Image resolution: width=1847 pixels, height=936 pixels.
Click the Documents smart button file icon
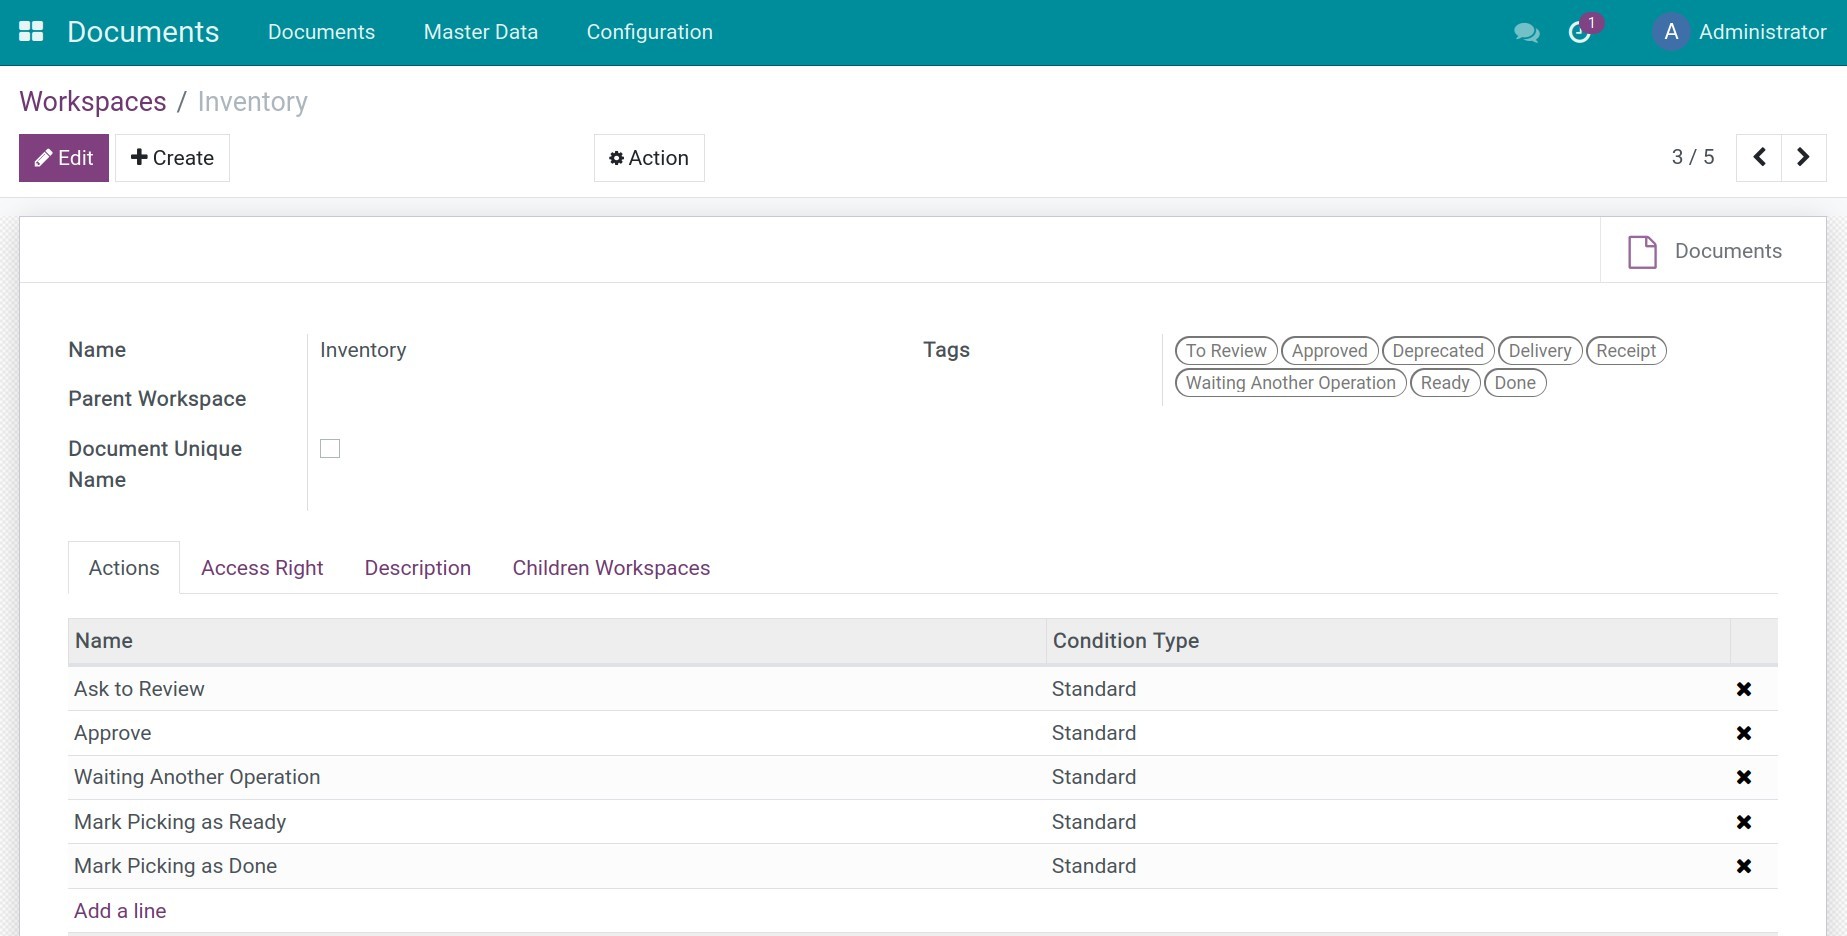pos(1641,250)
